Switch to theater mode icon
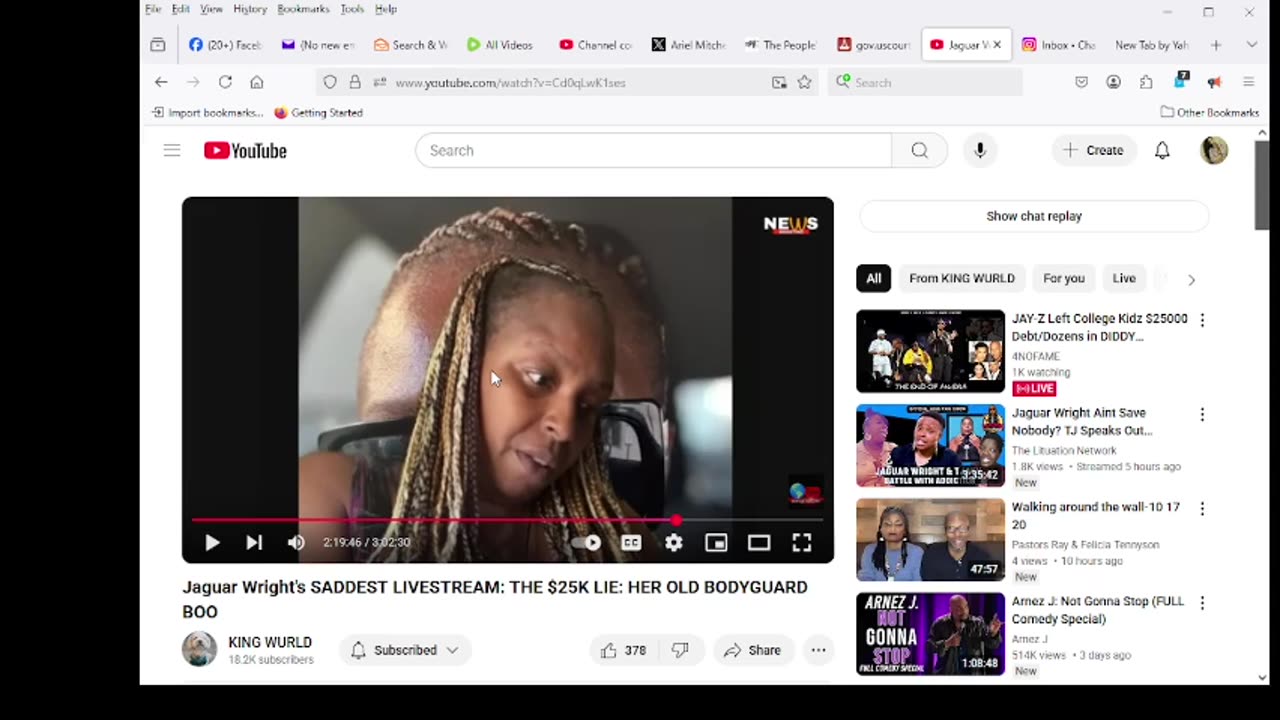The height and width of the screenshot is (720, 1280). tap(759, 543)
